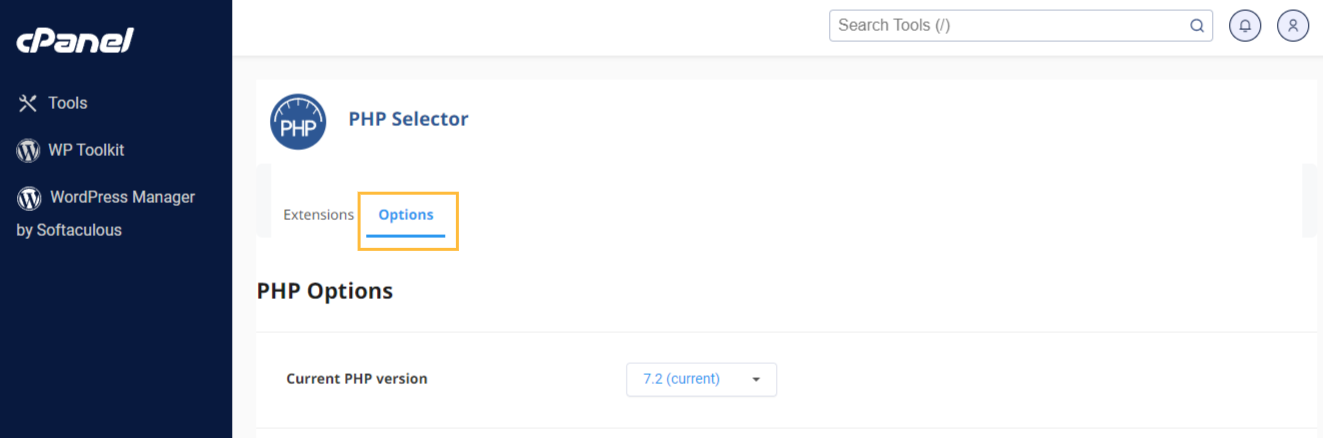
Task: Click the PHP Options heading
Action: coord(325,291)
